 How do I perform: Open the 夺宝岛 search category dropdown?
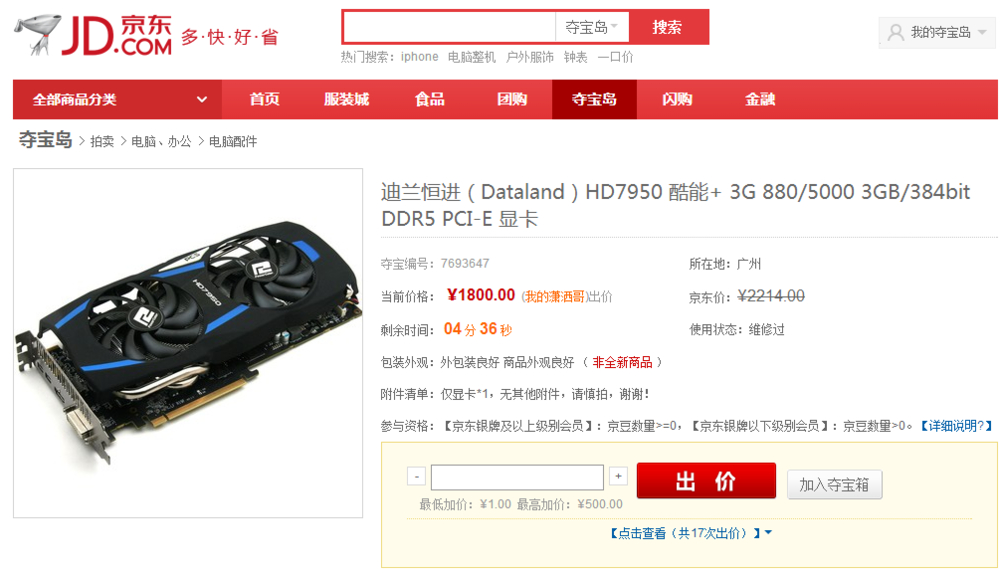pos(591,27)
